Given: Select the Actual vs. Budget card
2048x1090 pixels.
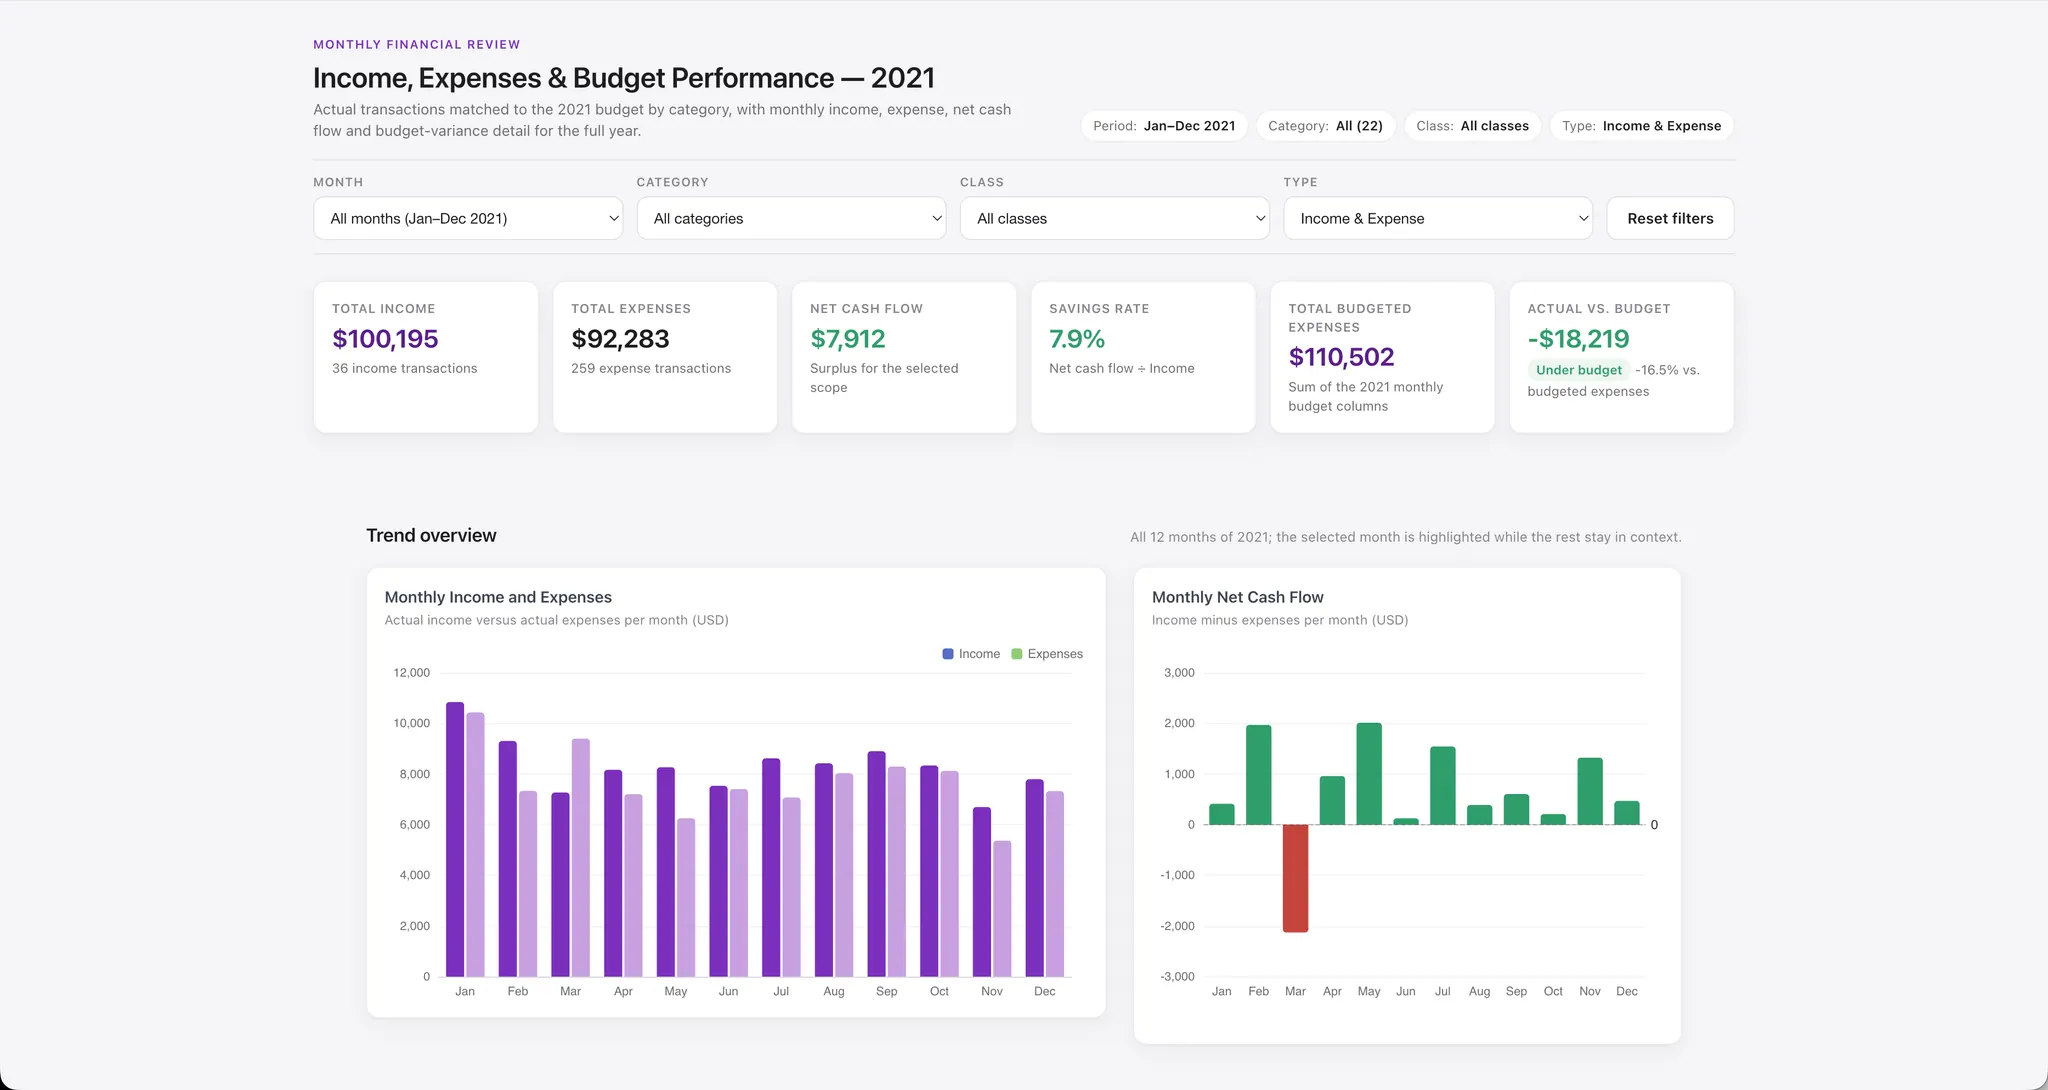Looking at the screenshot, I should click(1621, 357).
